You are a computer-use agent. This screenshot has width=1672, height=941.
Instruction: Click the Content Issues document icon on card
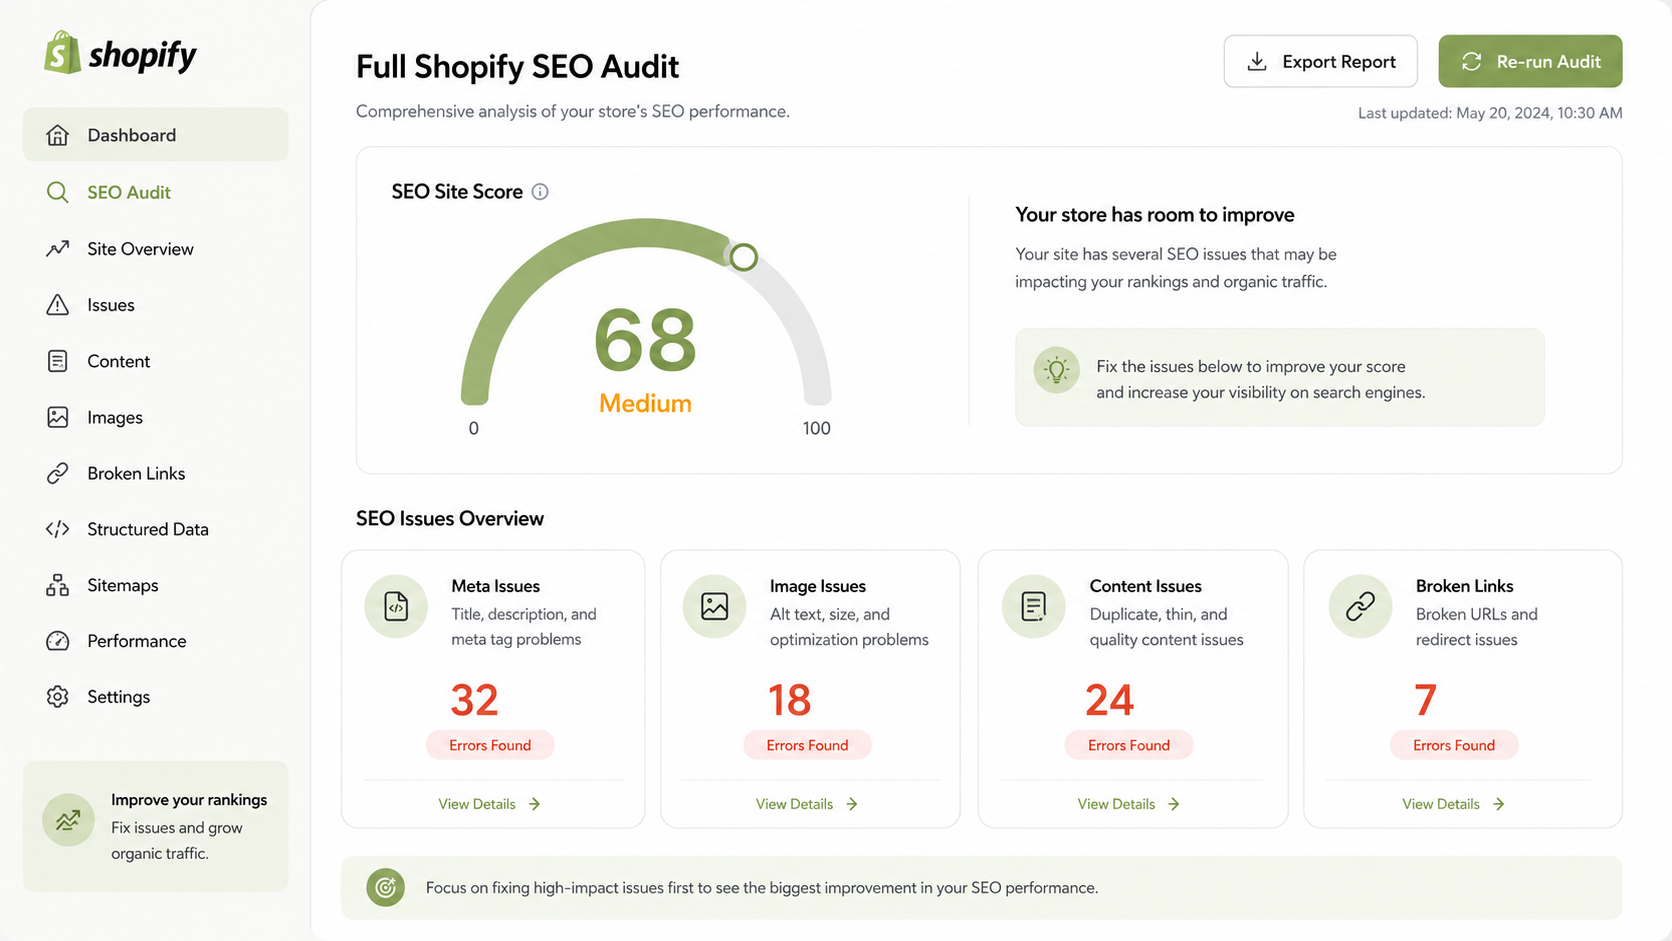(x=1034, y=606)
